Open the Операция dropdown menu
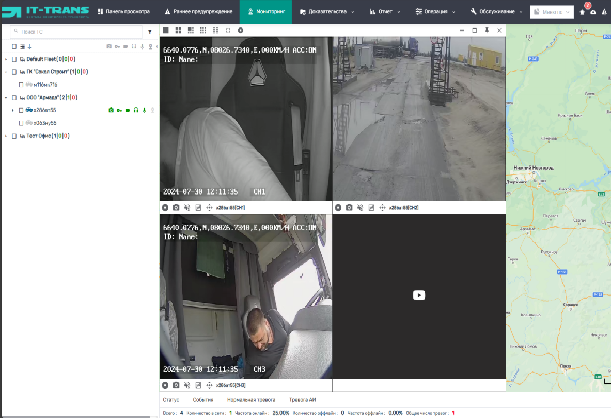The width and height of the screenshot is (612, 419). pyautogui.click(x=435, y=12)
